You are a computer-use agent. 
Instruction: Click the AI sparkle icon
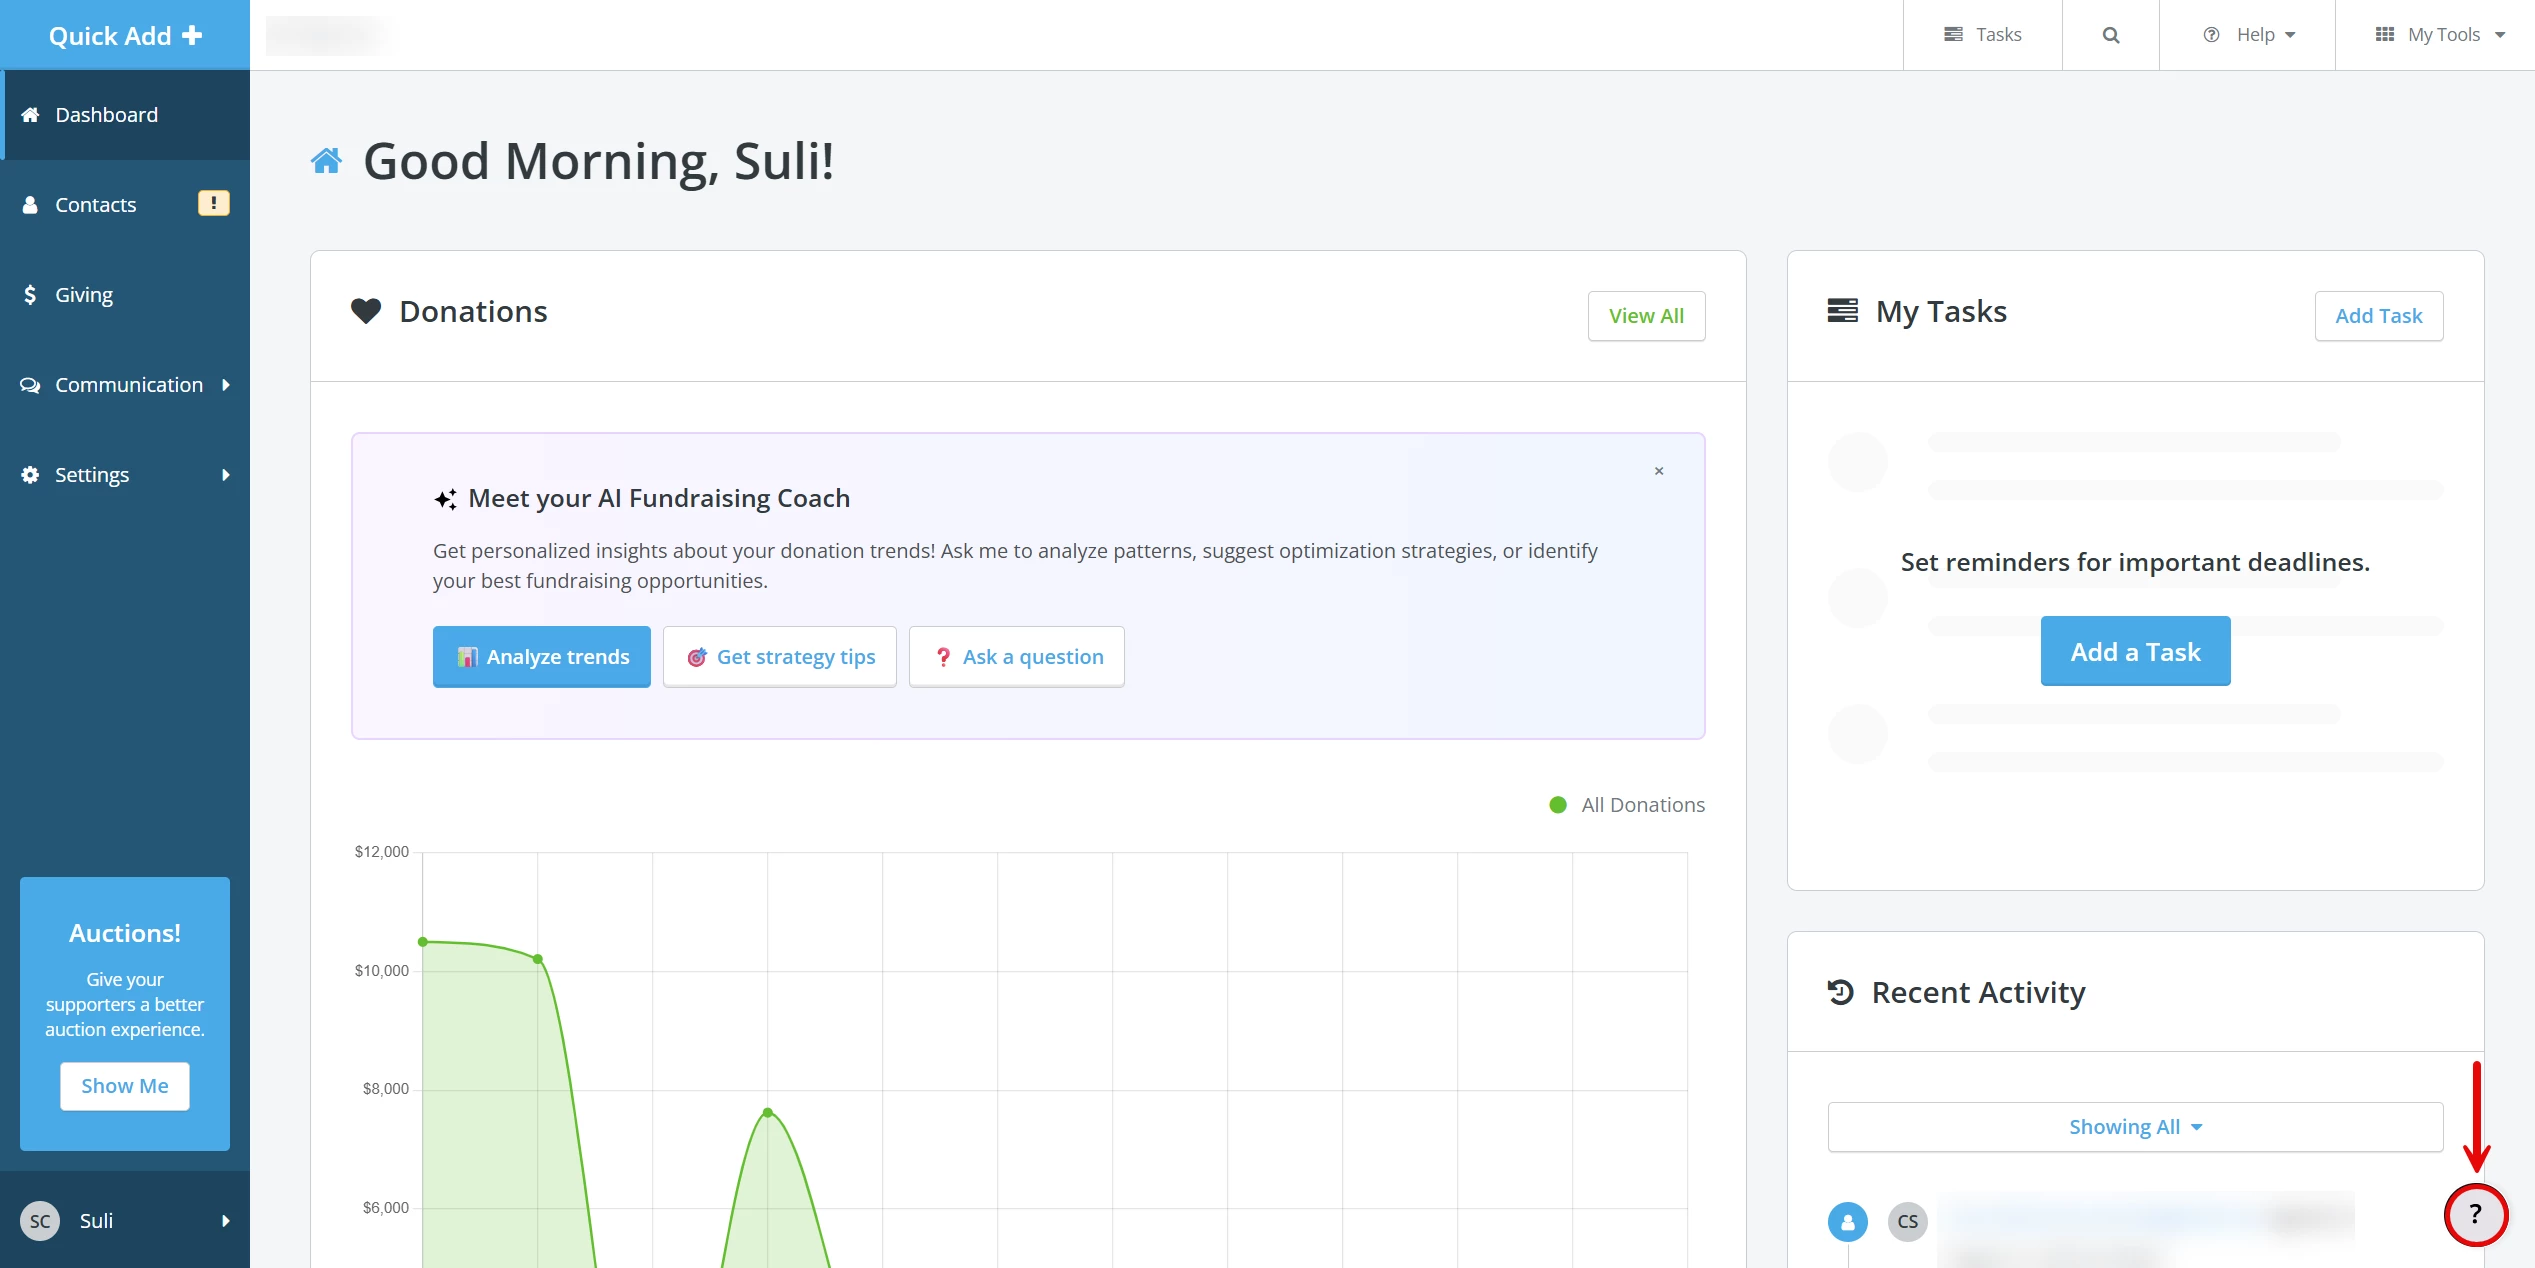coord(446,499)
